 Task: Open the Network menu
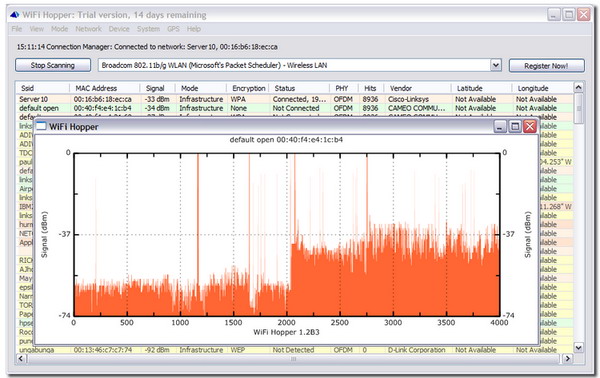(88, 29)
